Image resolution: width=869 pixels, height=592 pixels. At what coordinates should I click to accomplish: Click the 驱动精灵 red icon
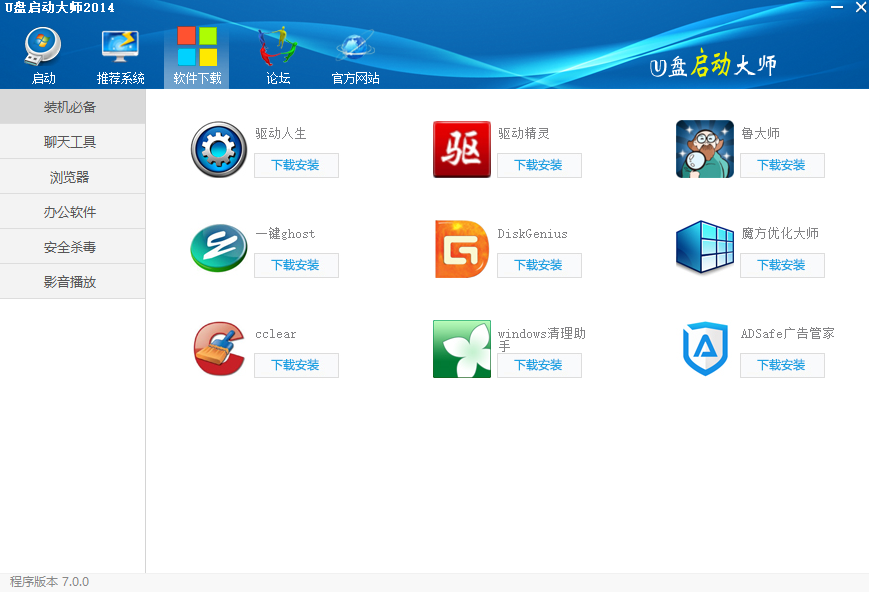tap(462, 150)
